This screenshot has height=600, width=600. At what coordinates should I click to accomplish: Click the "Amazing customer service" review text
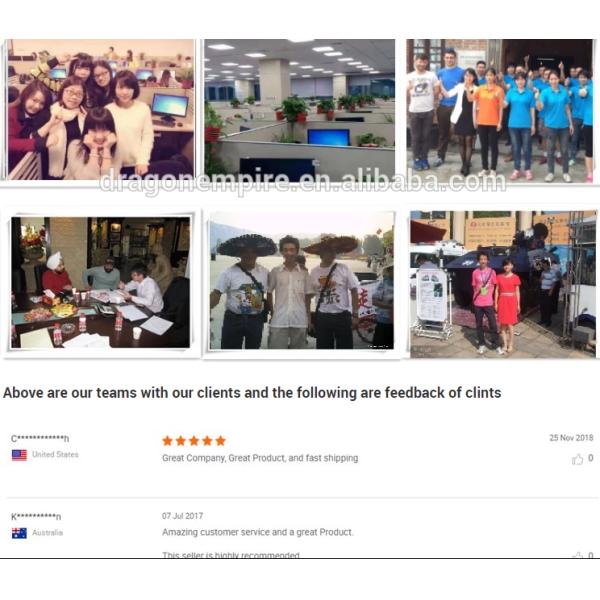(x=258, y=532)
